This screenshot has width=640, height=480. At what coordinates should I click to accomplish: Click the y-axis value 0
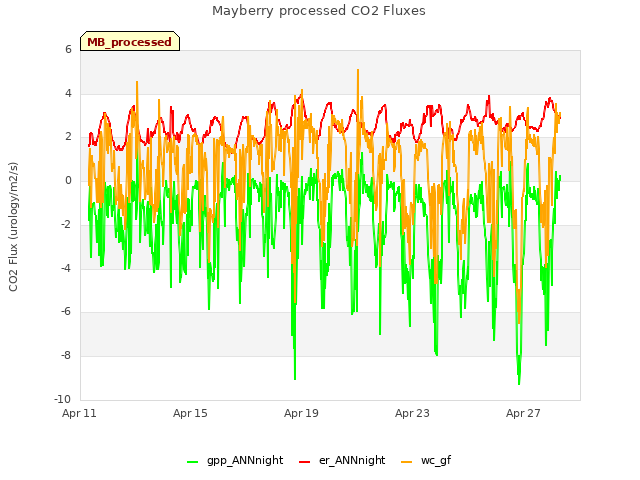click(x=68, y=180)
